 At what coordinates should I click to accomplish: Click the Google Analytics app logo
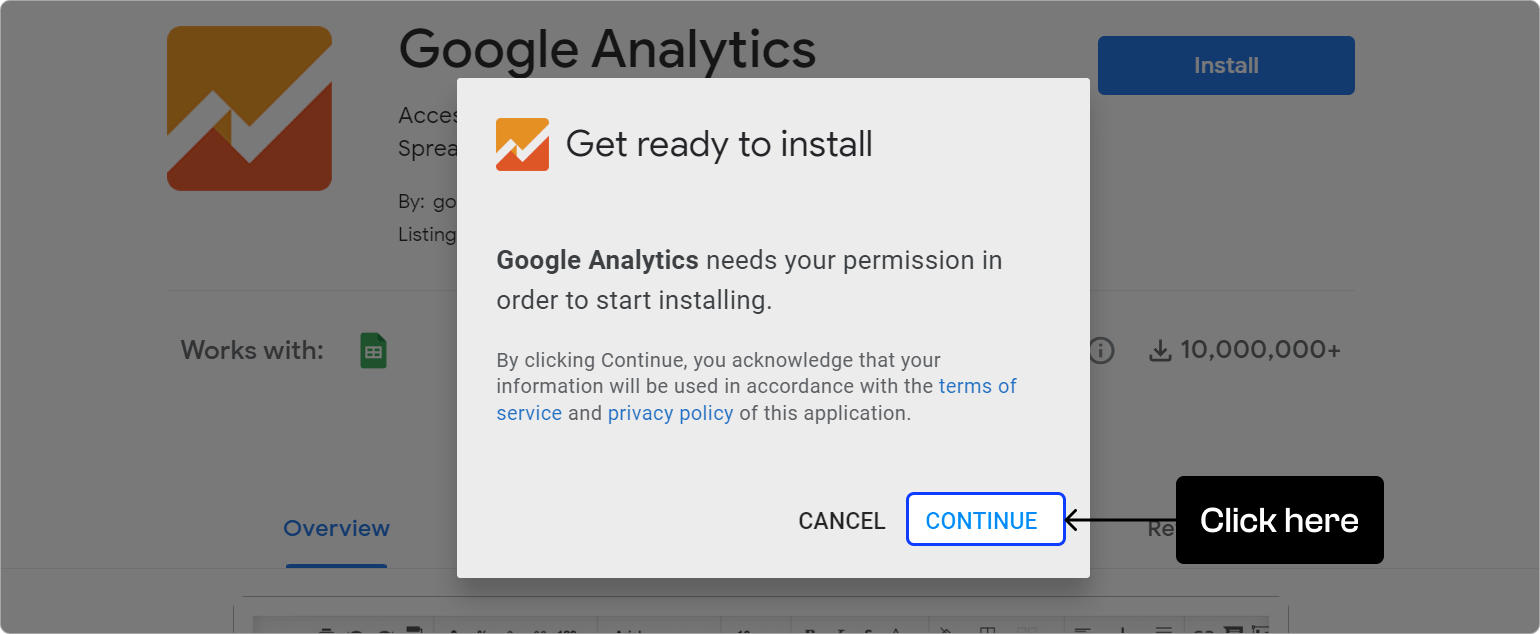[x=249, y=108]
